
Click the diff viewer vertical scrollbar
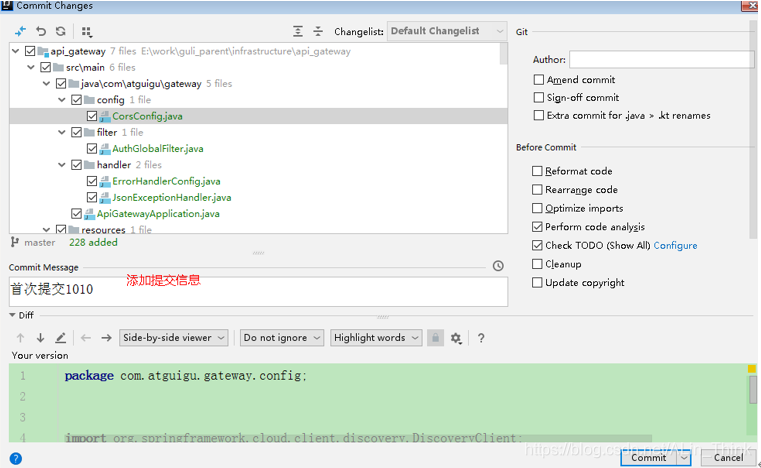(x=752, y=390)
